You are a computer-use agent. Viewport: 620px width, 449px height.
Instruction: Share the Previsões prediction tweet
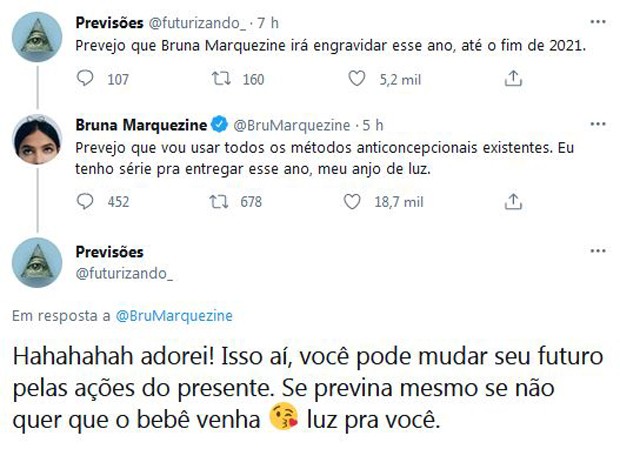click(512, 77)
